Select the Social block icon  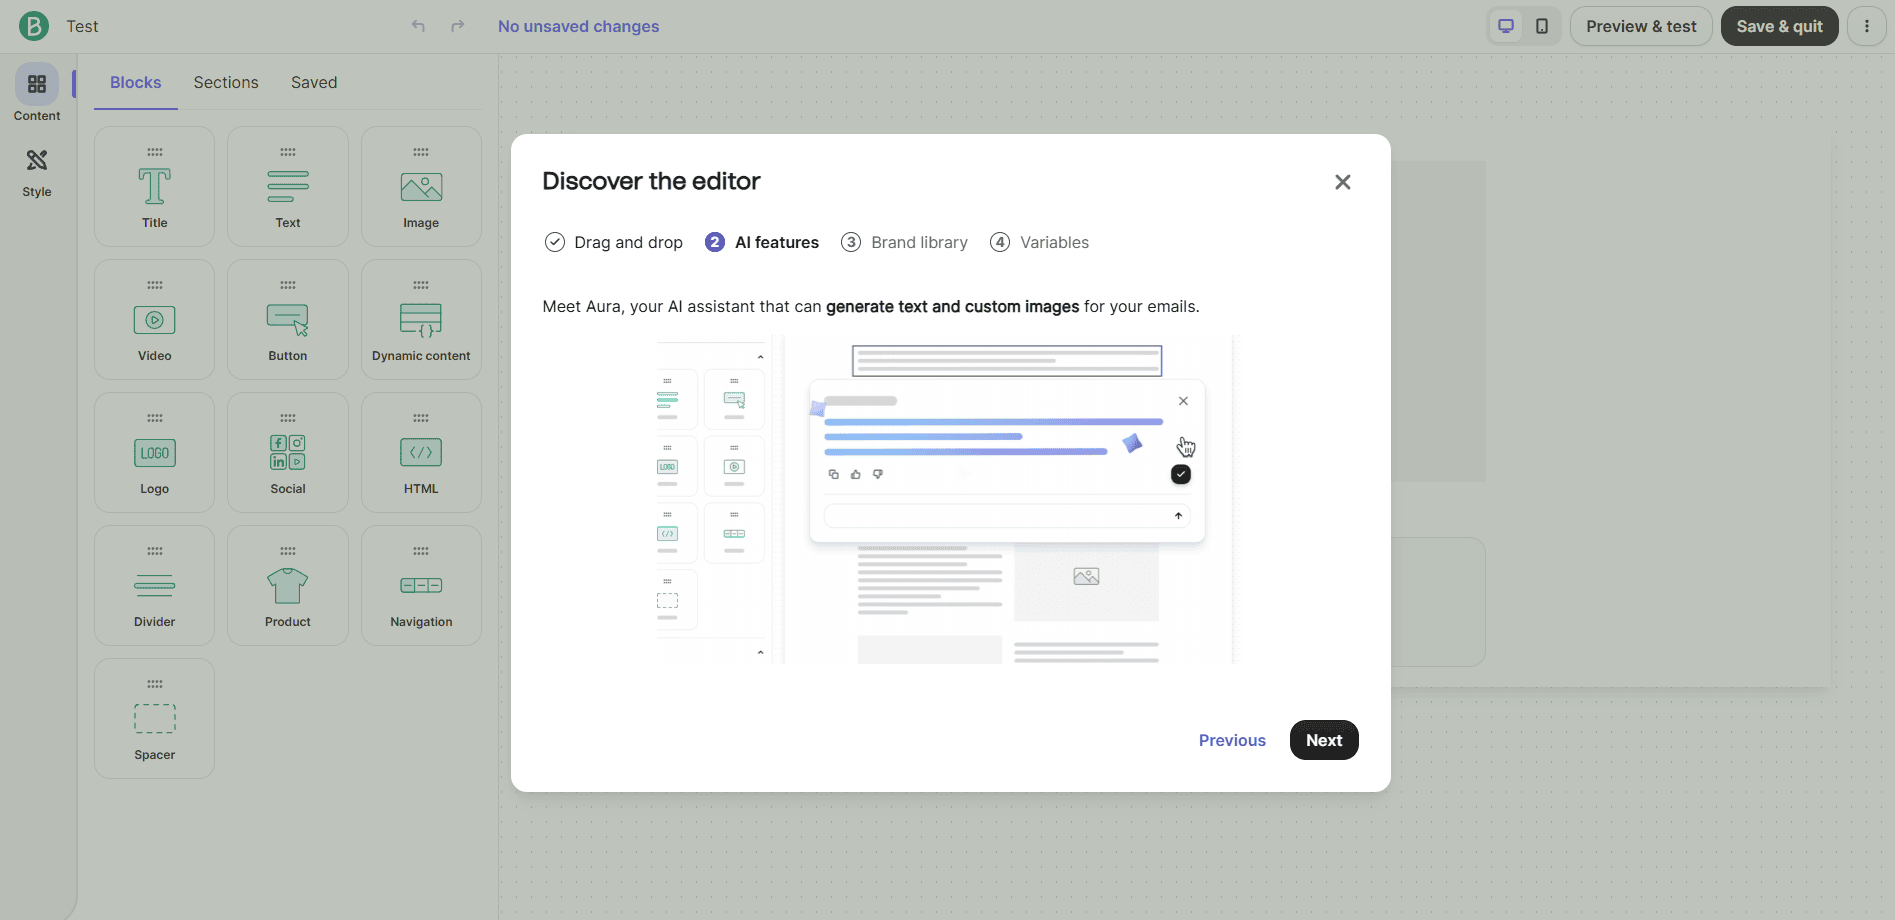[287, 452]
